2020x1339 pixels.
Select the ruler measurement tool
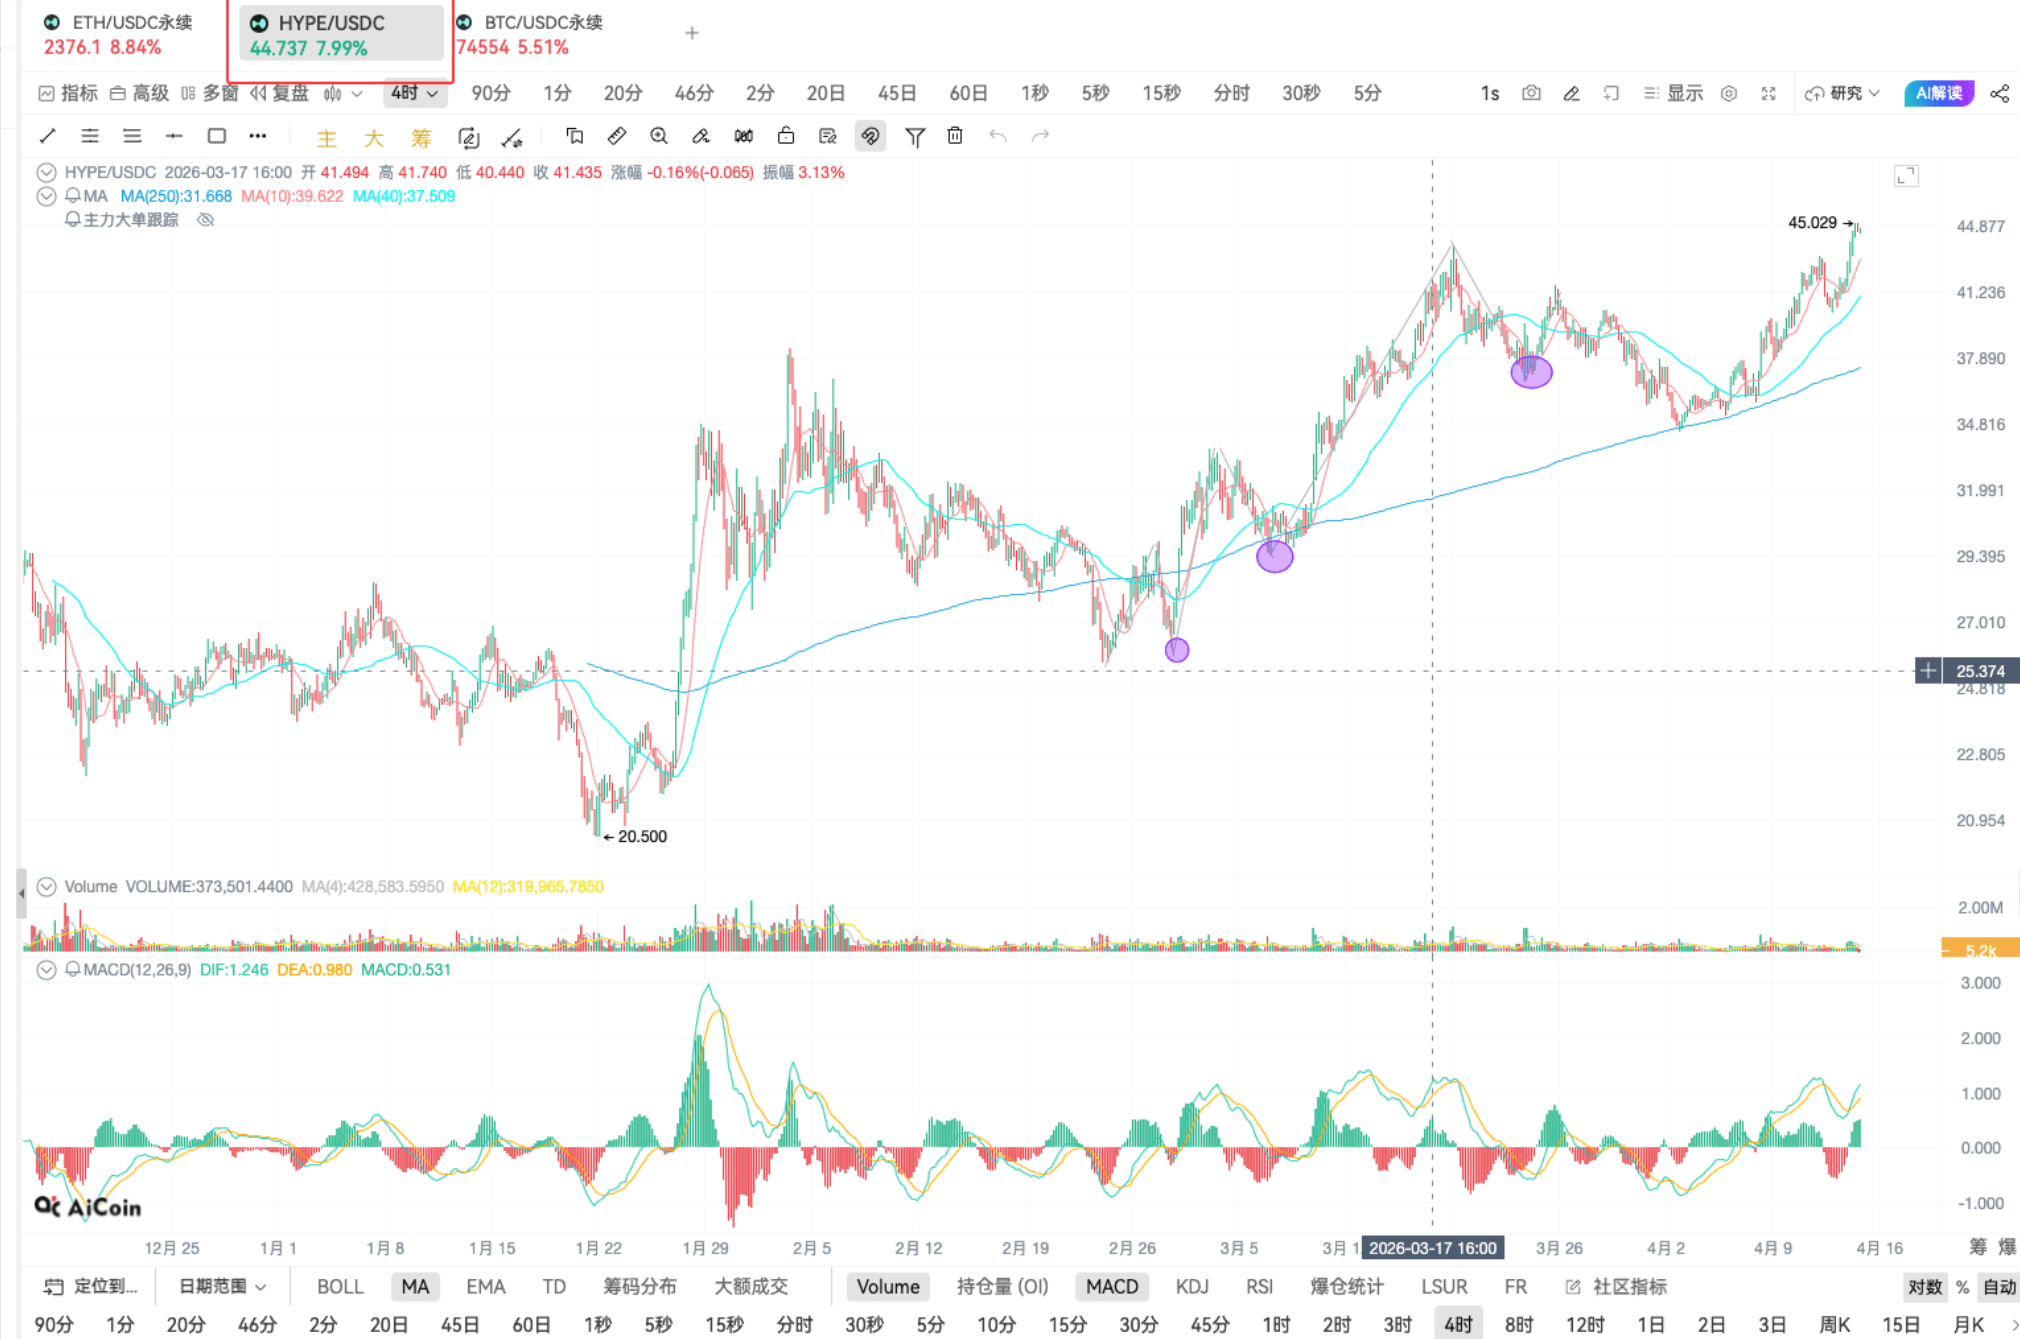616,136
